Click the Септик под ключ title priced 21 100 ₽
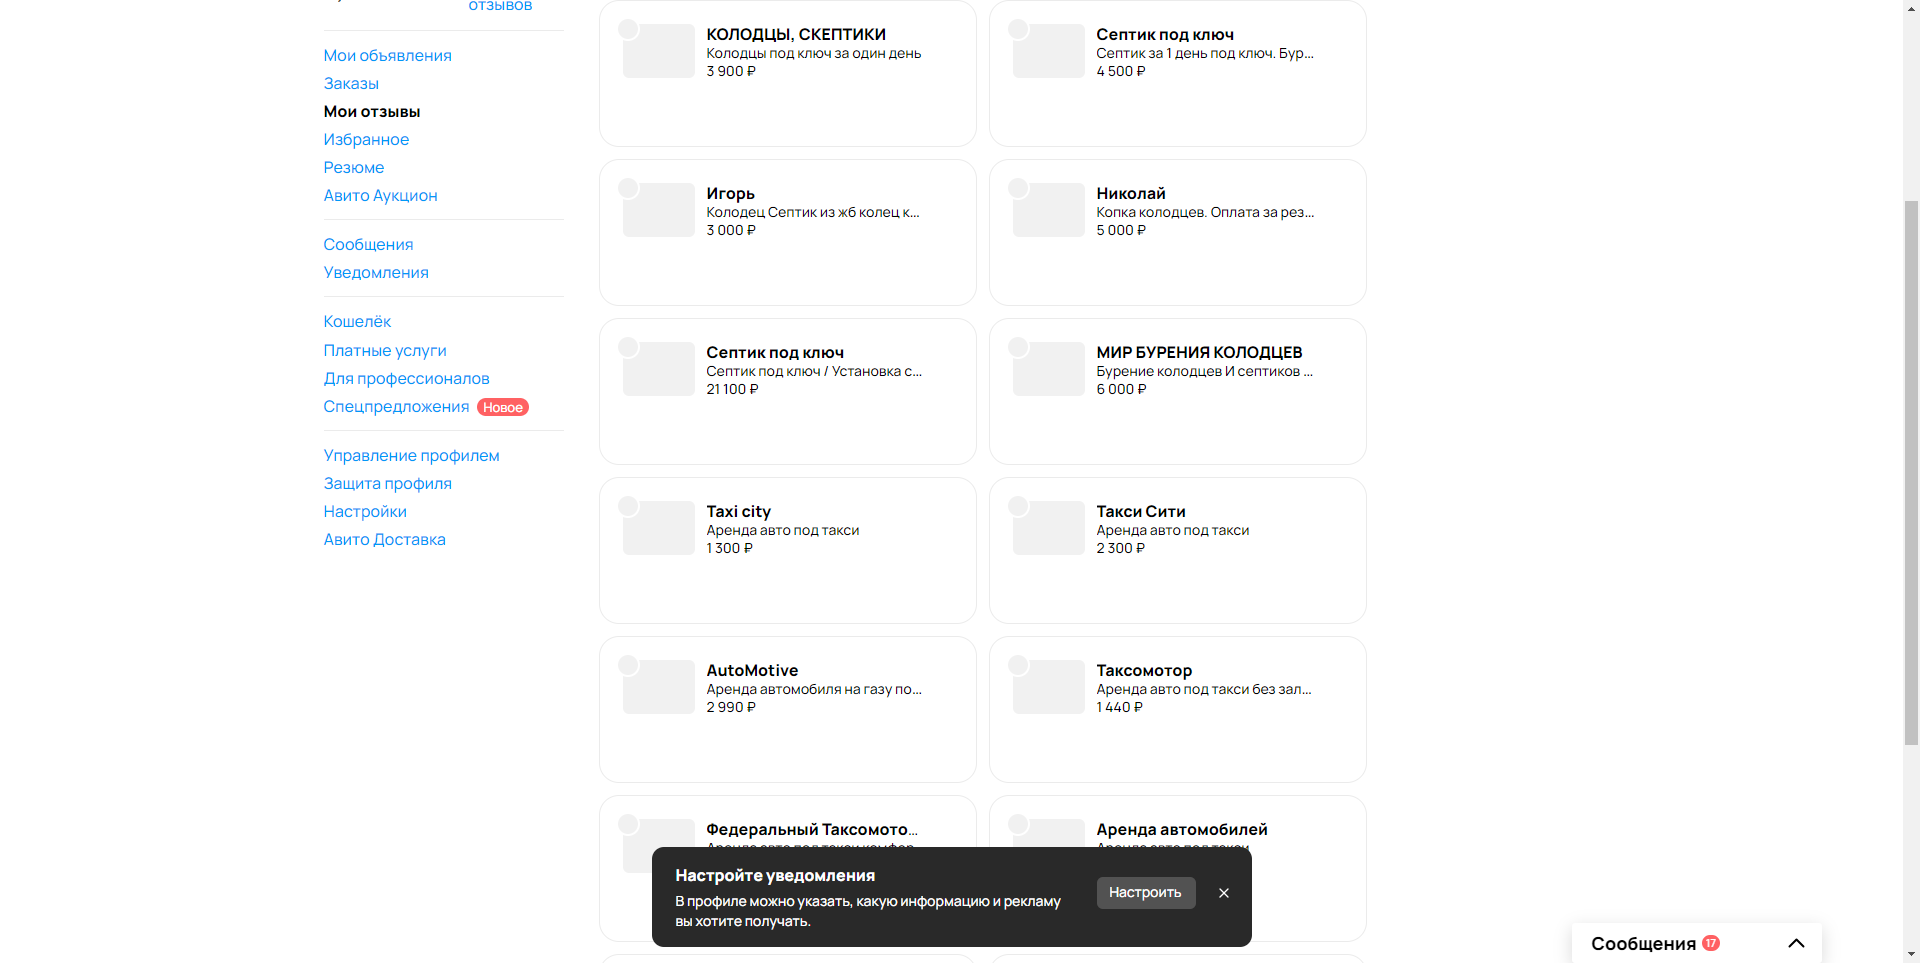This screenshot has width=1920, height=963. [775, 353]
